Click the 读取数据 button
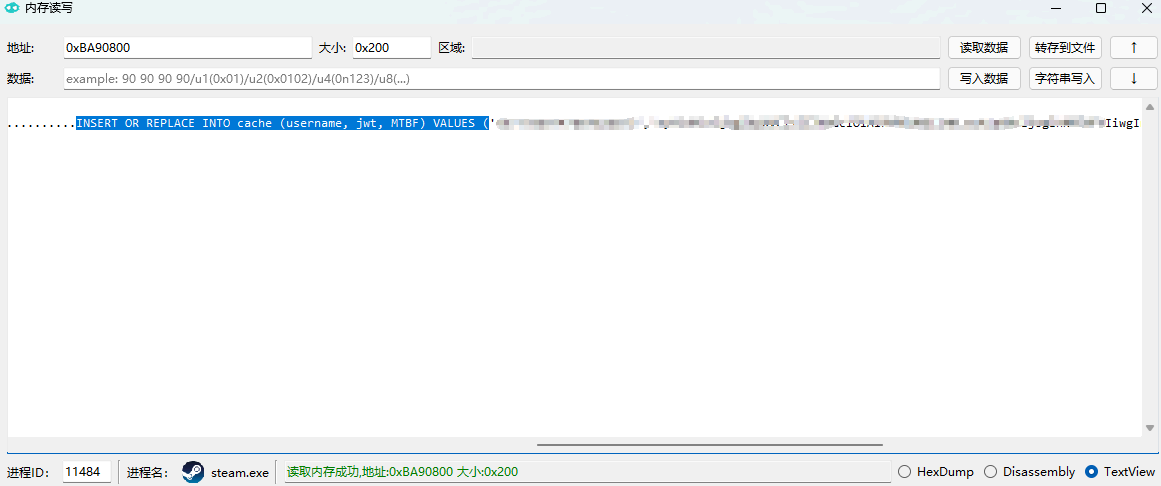Screen dimensions: 1161x486 pos(983,48)
